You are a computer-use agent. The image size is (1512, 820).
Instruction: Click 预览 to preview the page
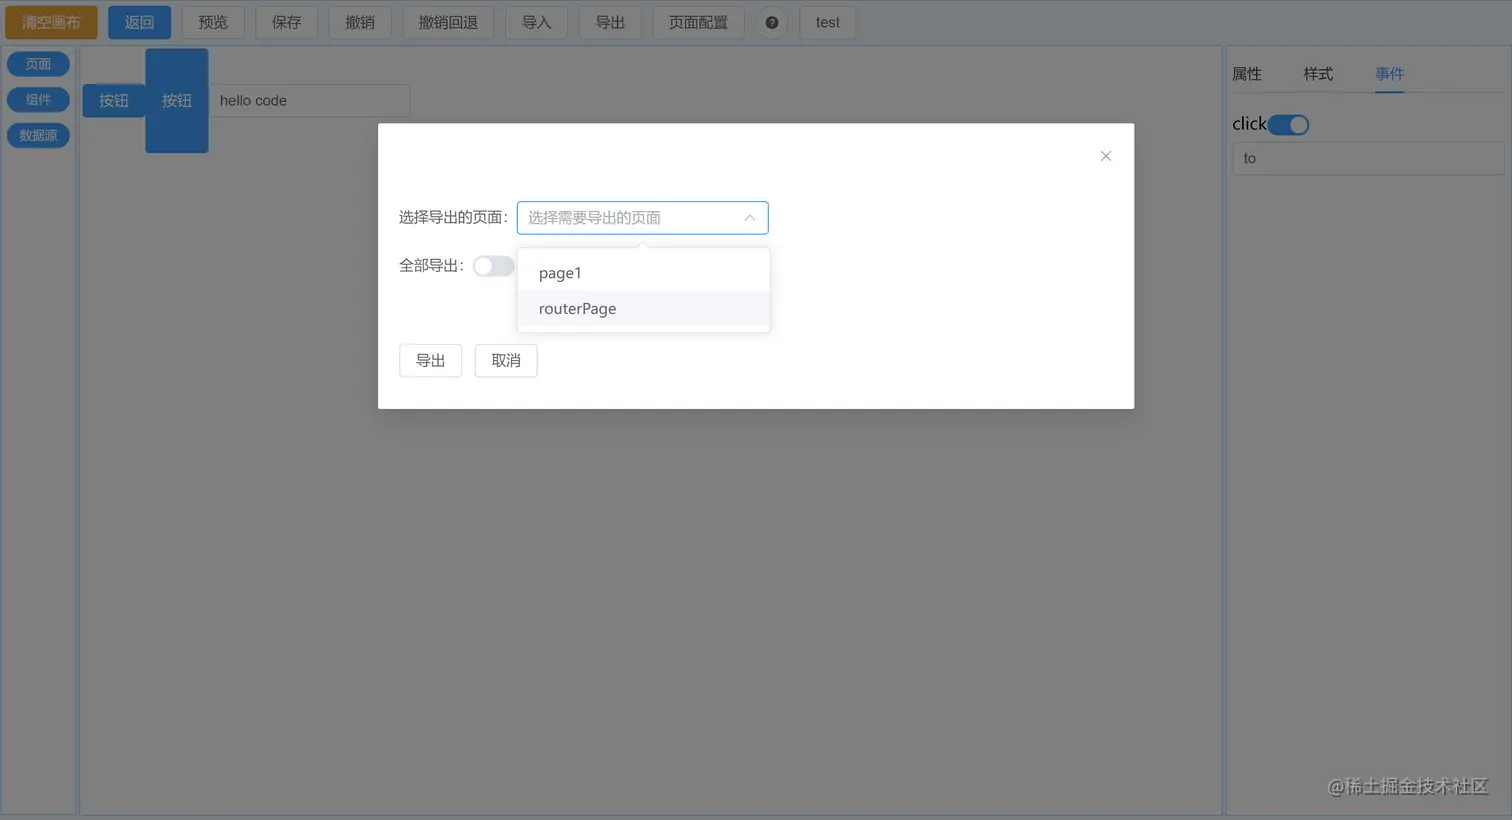coord(212,22)
